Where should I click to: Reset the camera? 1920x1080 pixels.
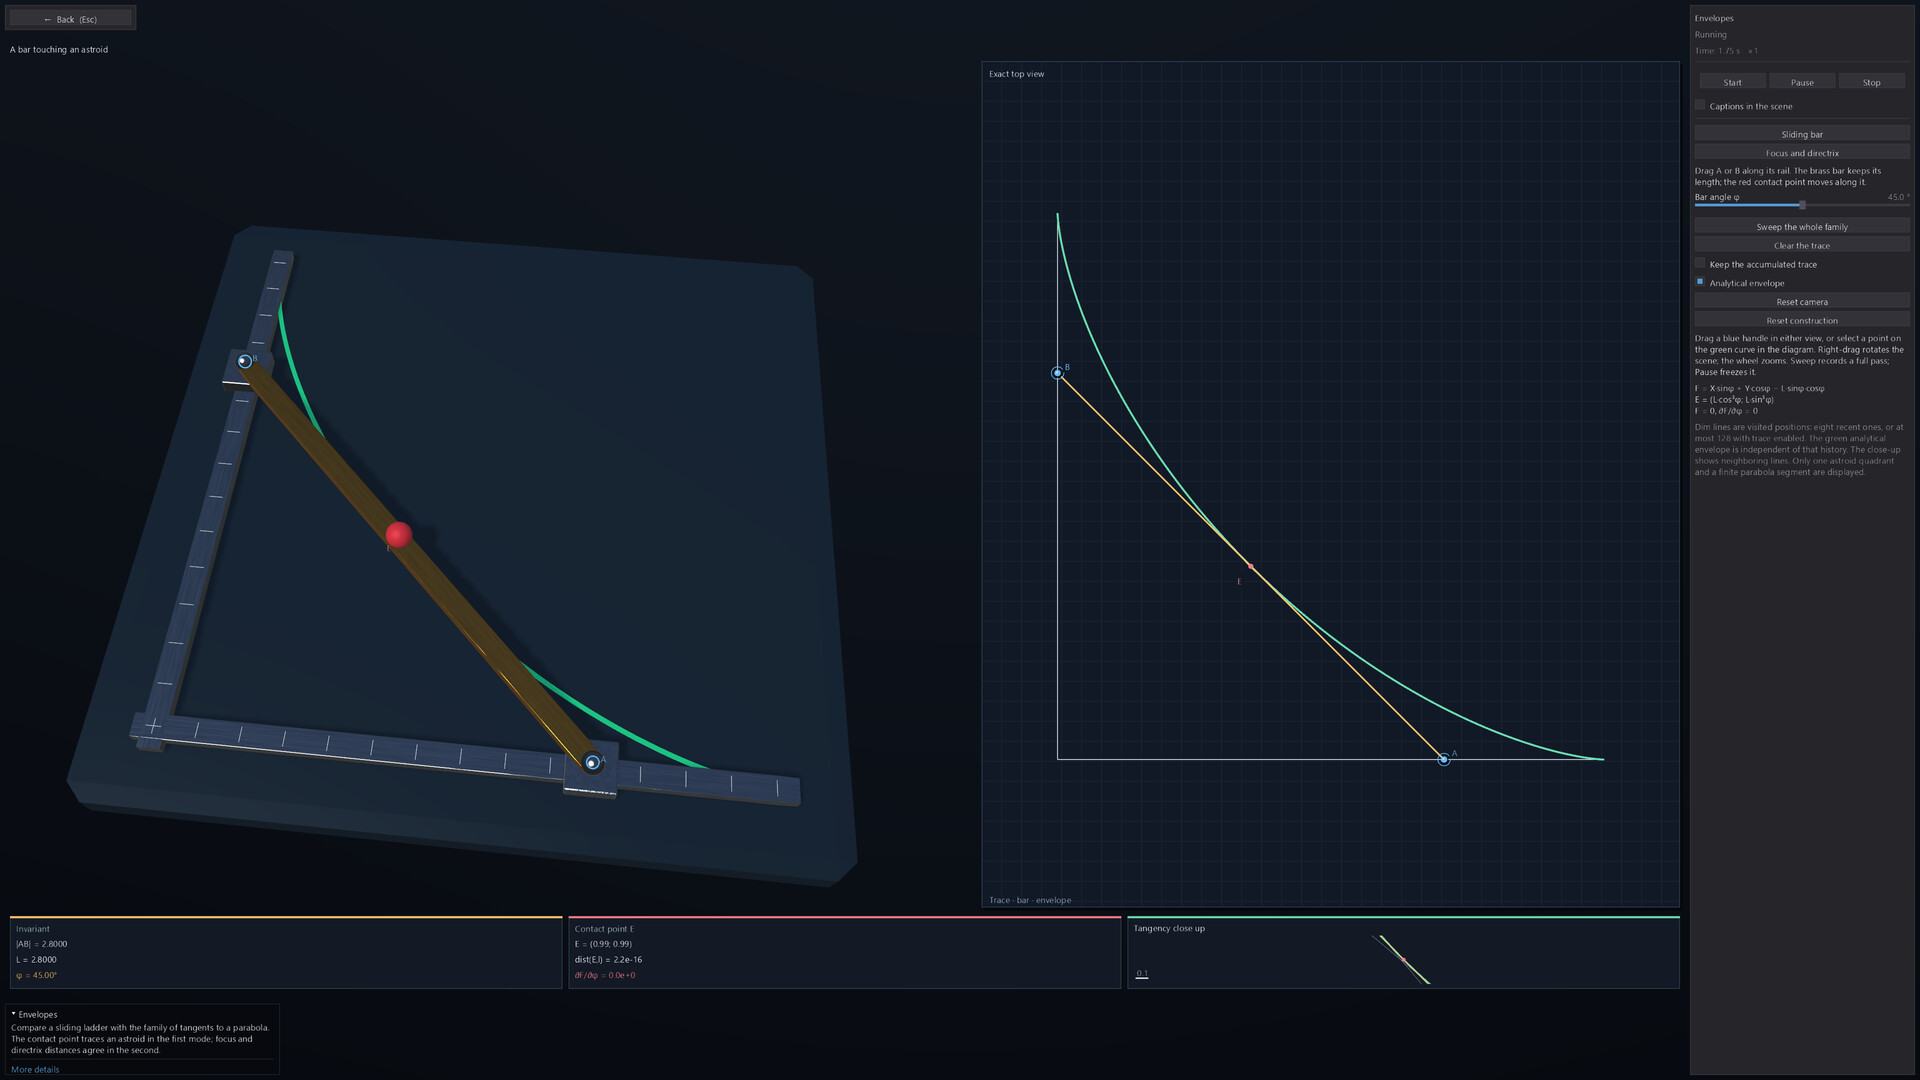click(1802, 302)
